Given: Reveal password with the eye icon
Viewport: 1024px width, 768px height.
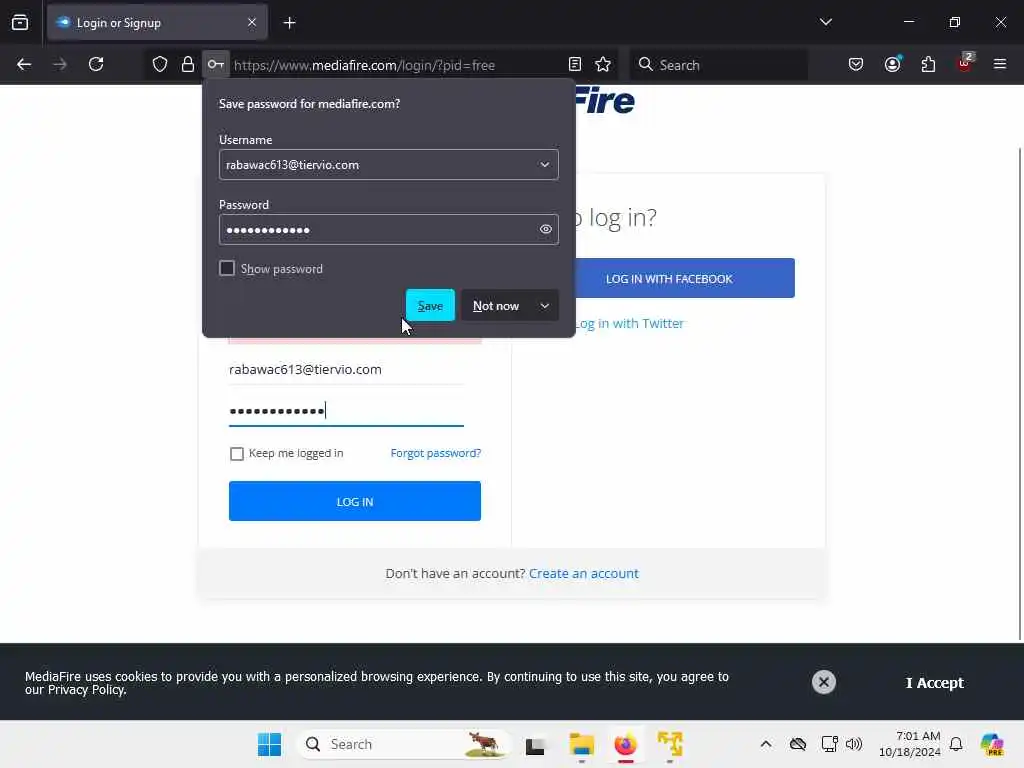Looking at the screenshot, I should (545, 229).
